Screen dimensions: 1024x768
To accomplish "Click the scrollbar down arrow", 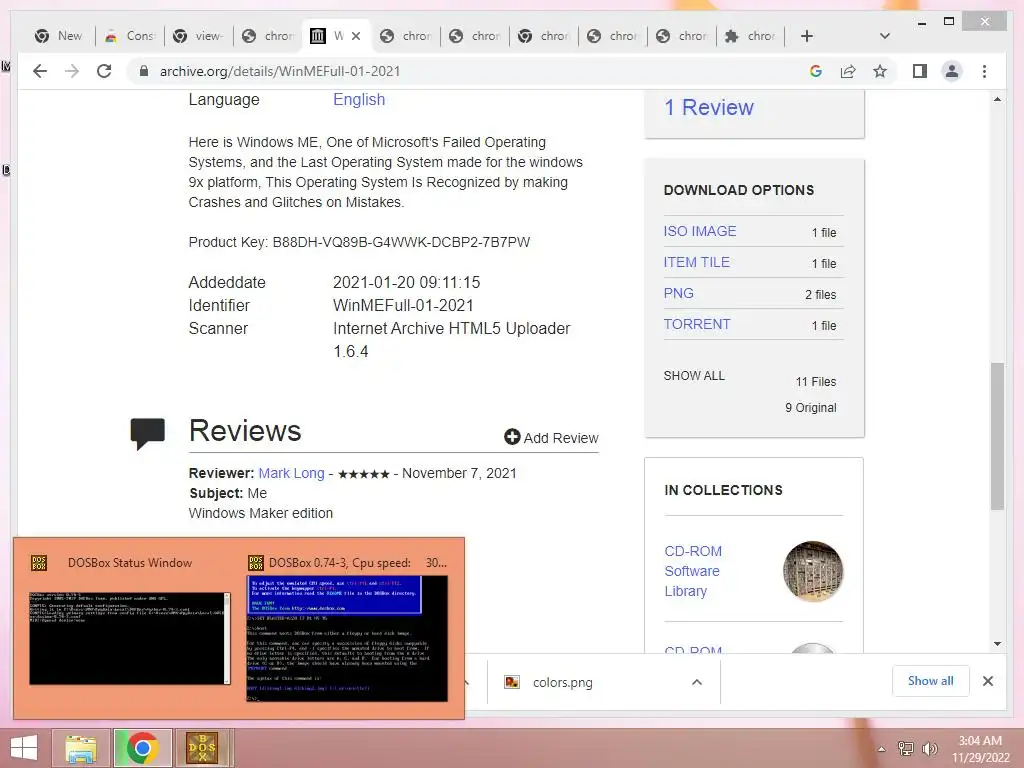I will (997, 644).
